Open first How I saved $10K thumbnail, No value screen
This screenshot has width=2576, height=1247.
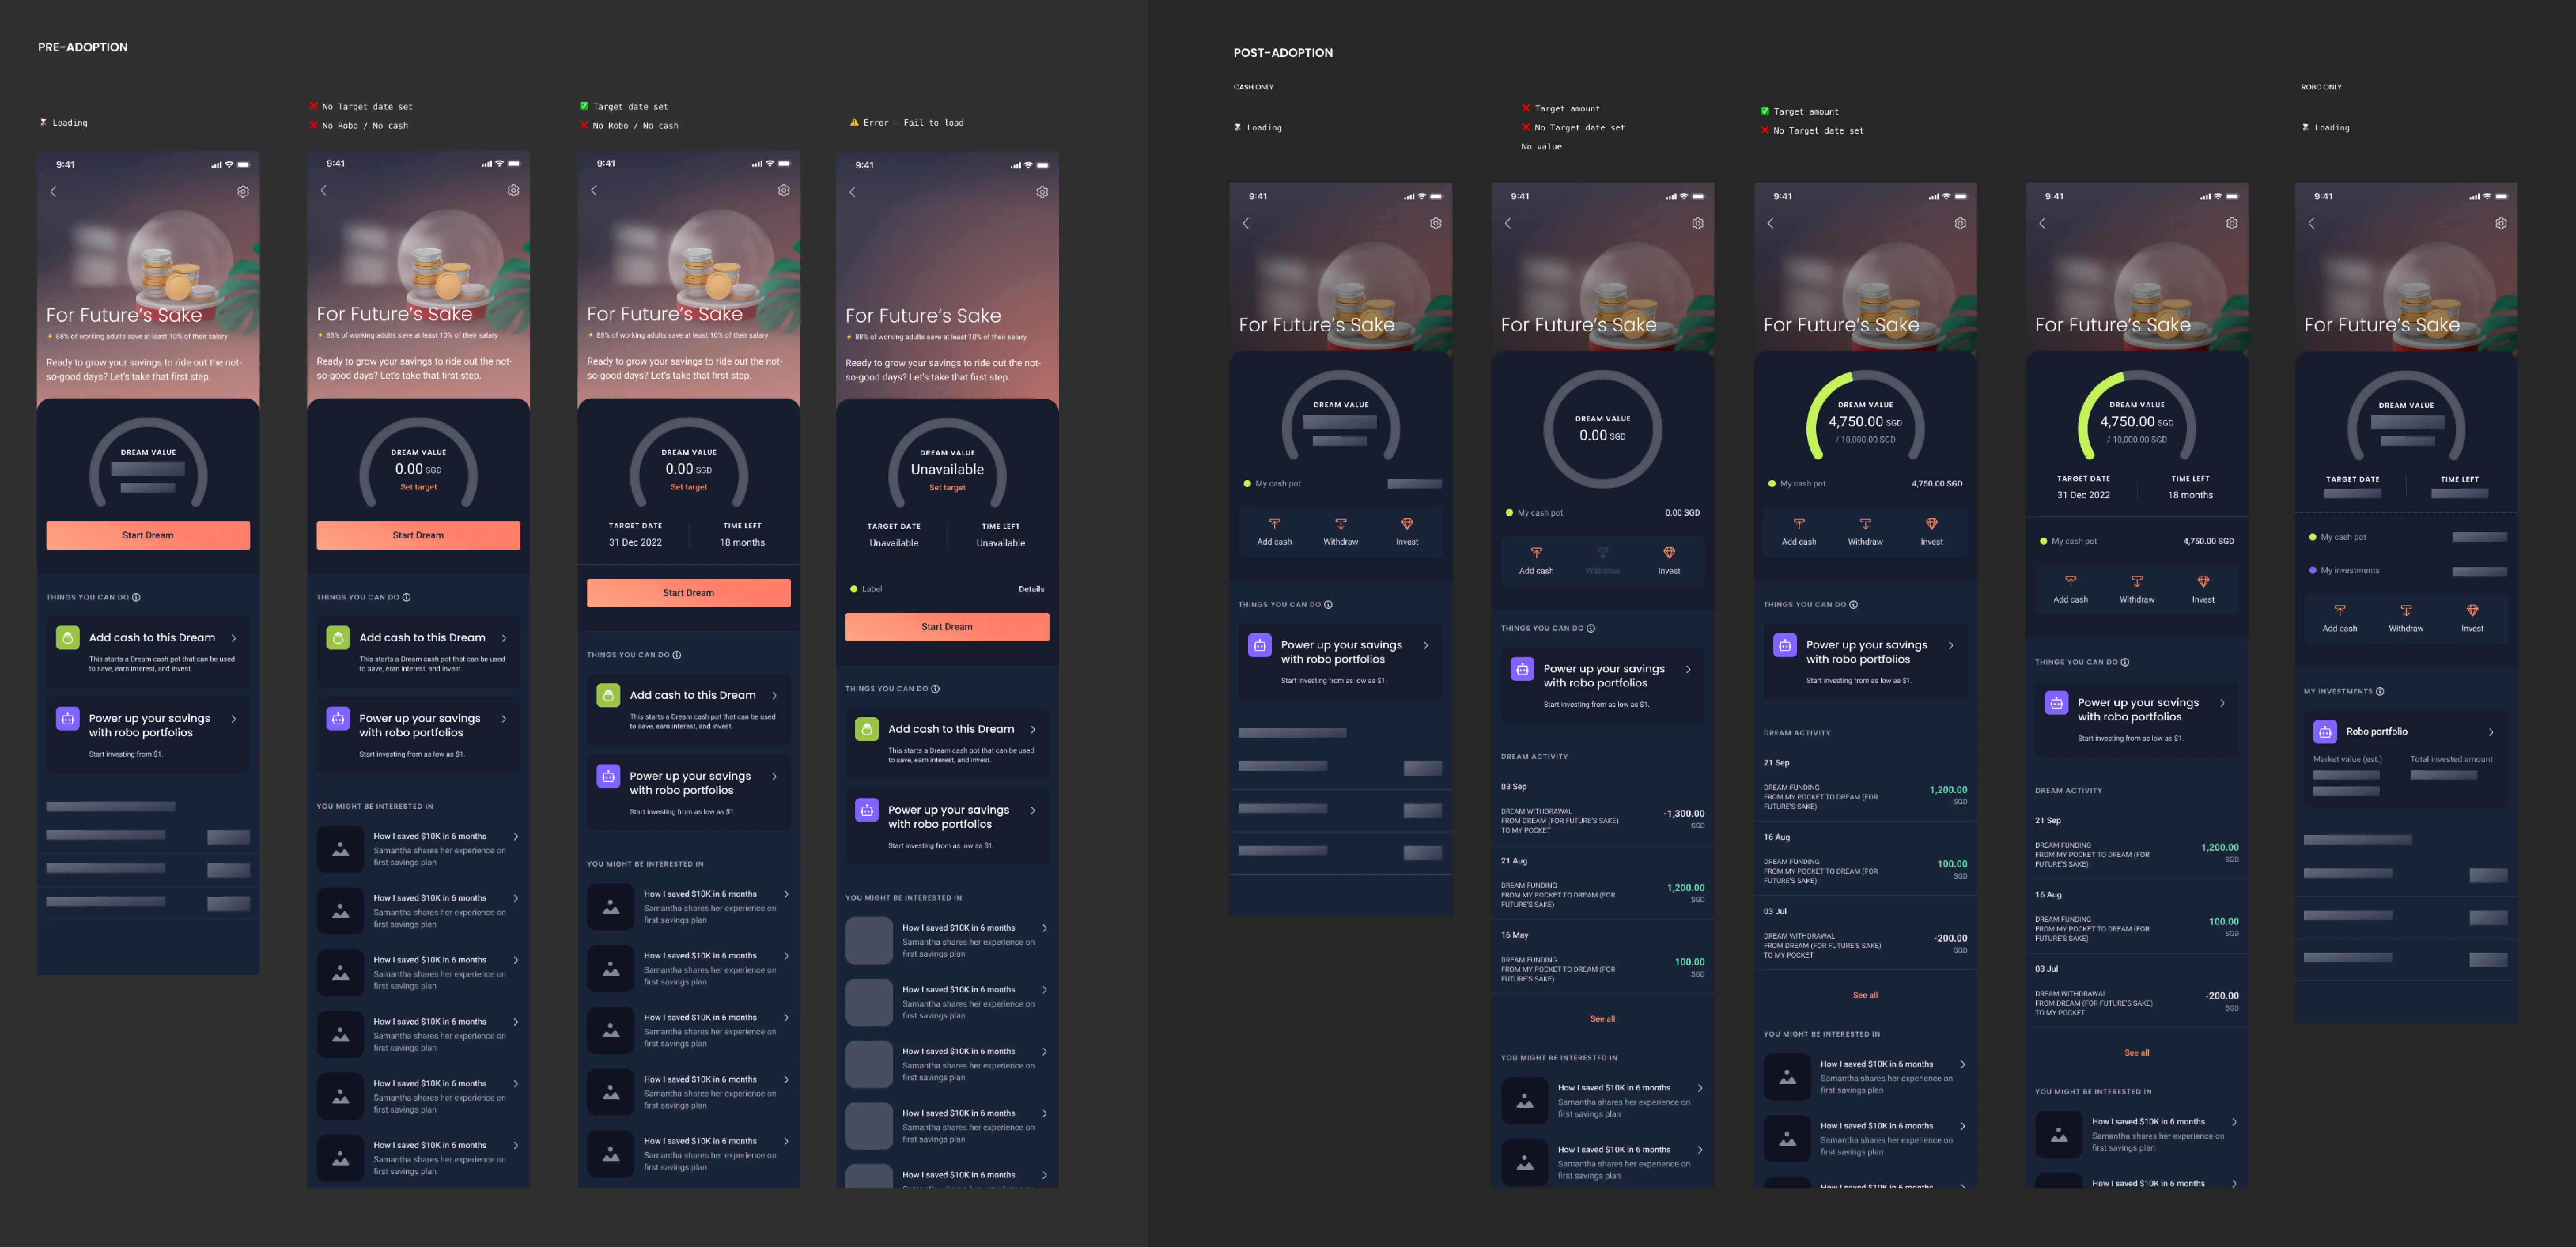[x=1524, y=1101]
